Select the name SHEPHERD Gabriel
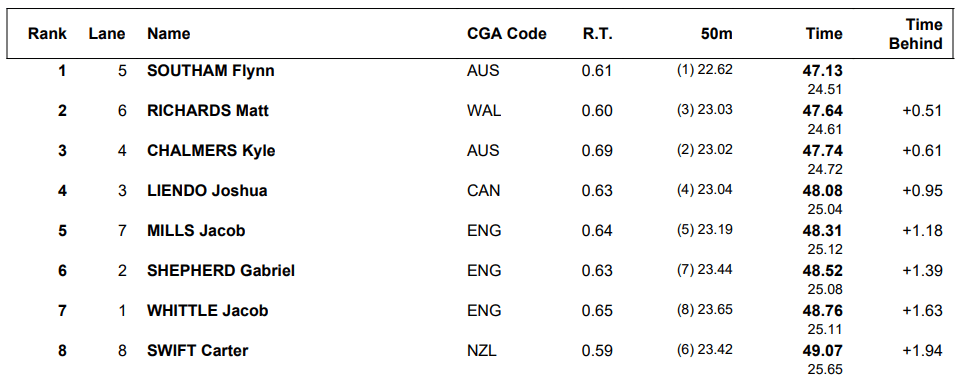964x381 pixels. pyautogui.click(x=221, y=270)
